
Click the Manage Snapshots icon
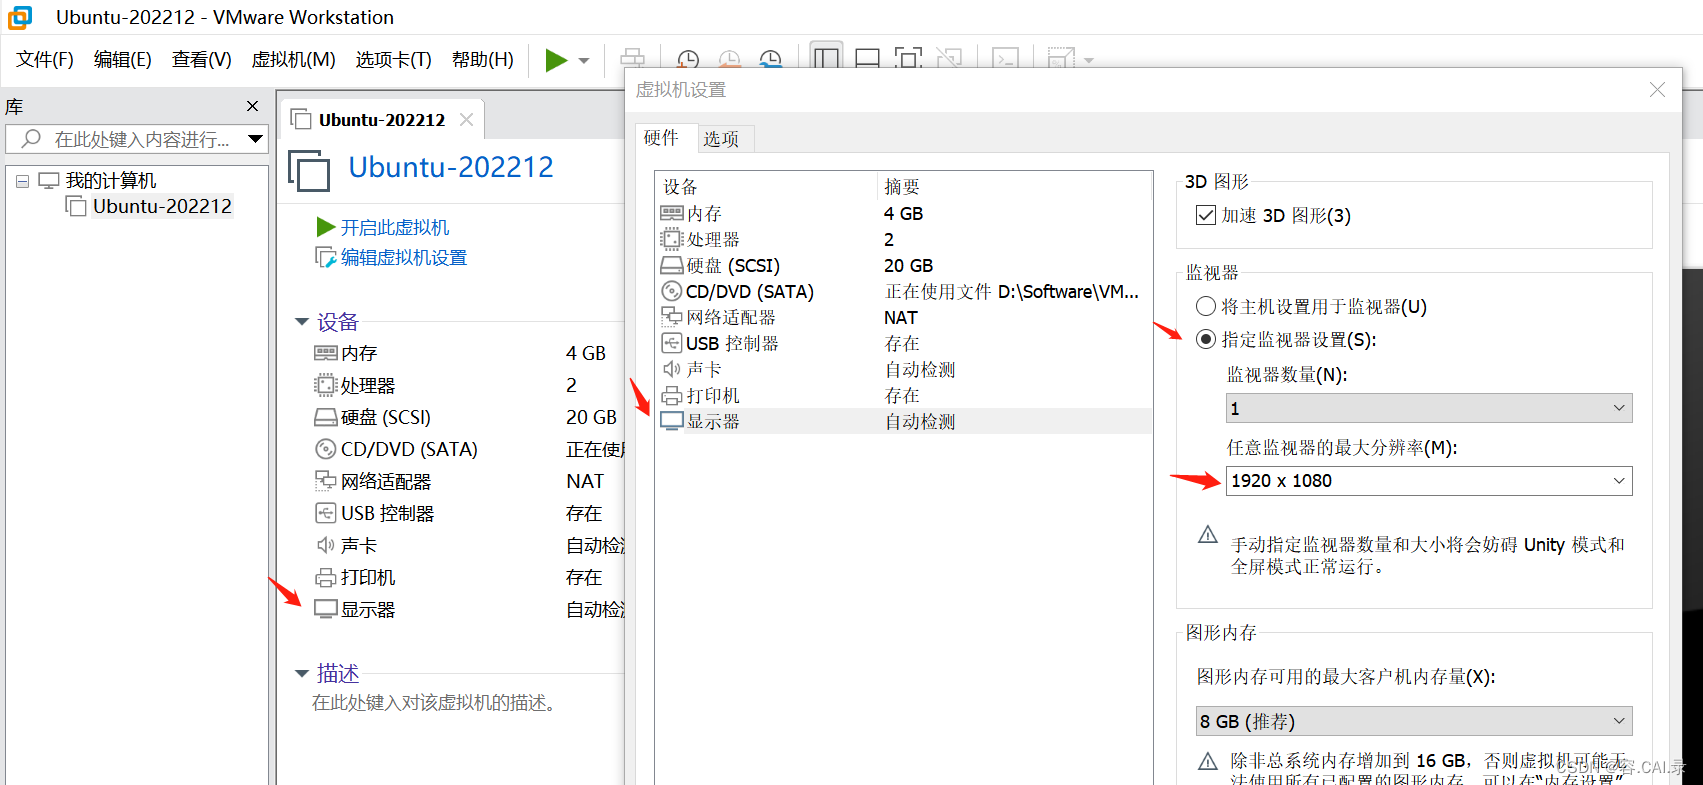point(771,60)
